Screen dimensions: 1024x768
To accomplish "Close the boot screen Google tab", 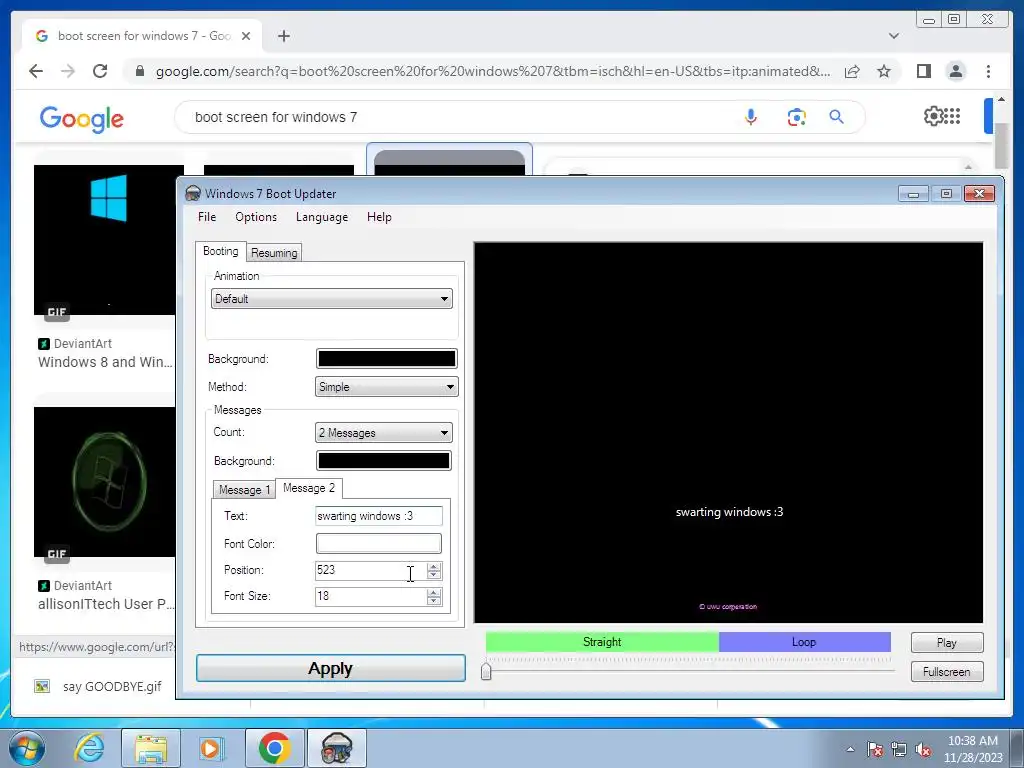I will pos(246,36).
